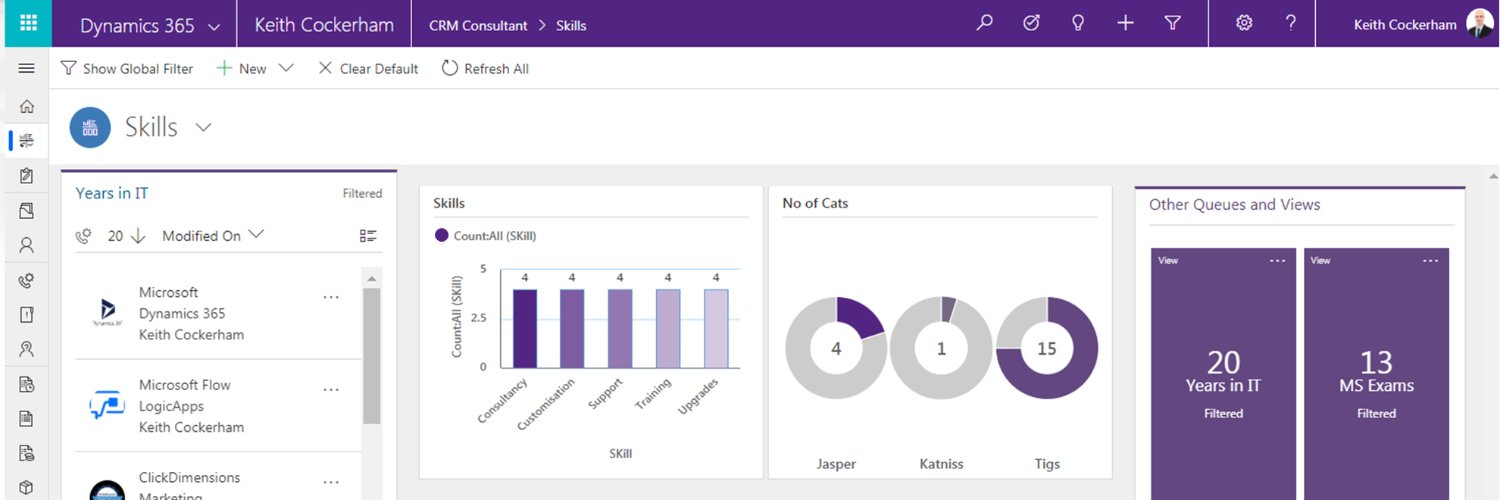The height and width of the screenshot is (500, 1500).
Task: Click the Years in IT list scrollbar
Action: pos(372,355)
